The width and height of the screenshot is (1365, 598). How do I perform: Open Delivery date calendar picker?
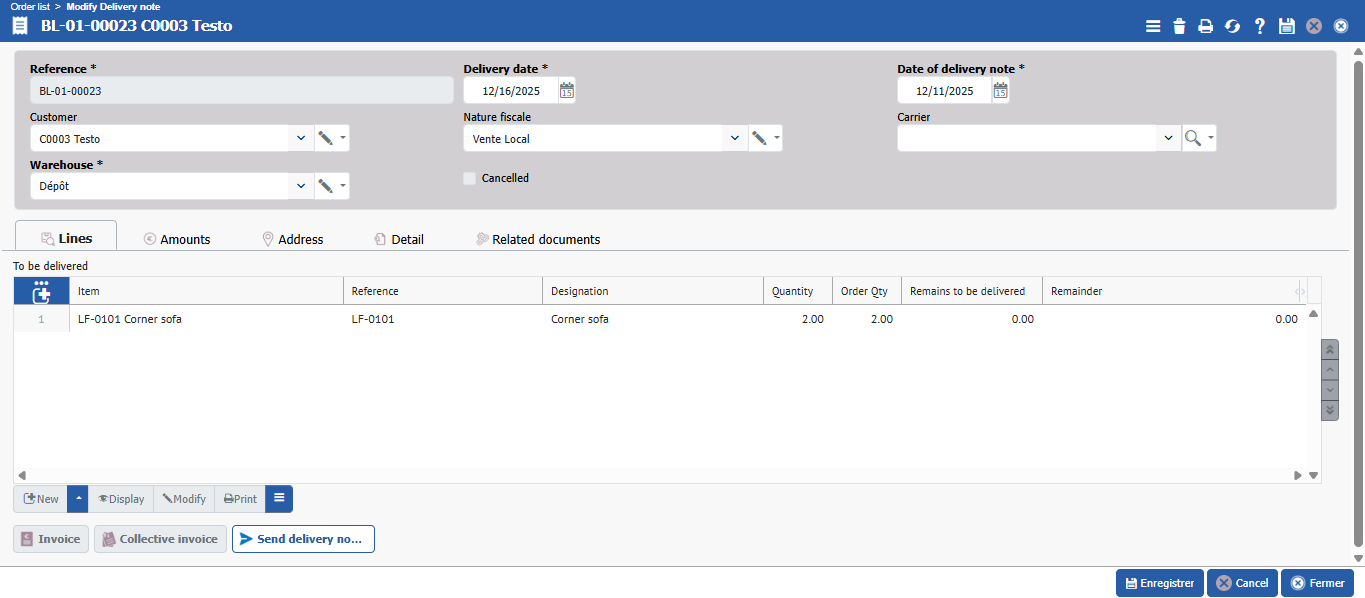[x=566, y=91]
